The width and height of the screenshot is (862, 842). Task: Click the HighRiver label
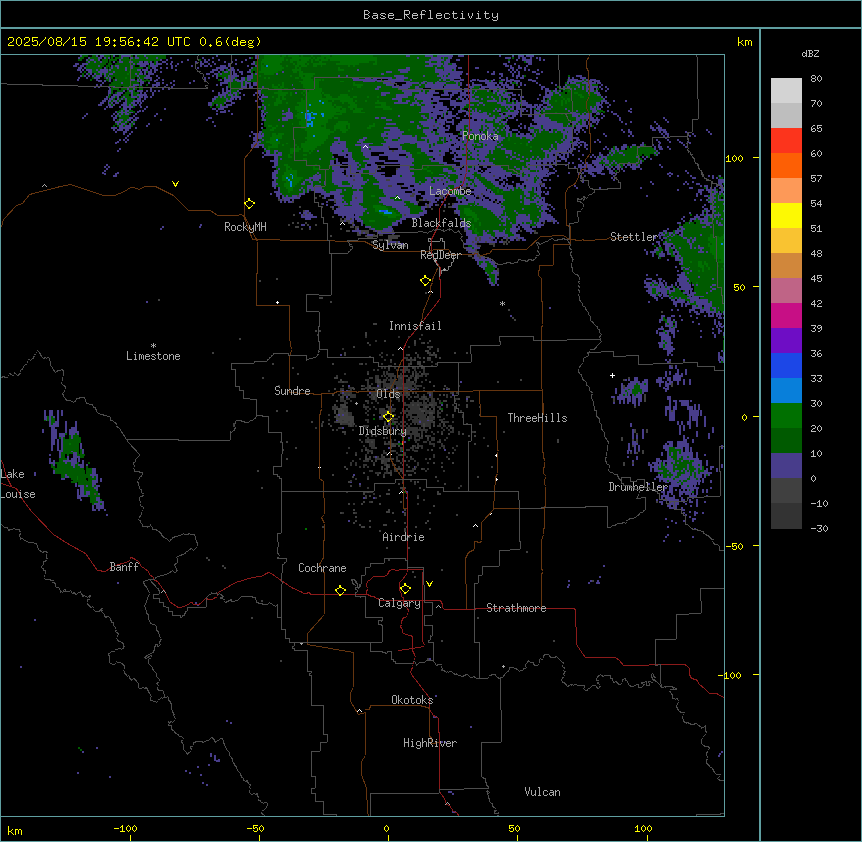(430, 743)
